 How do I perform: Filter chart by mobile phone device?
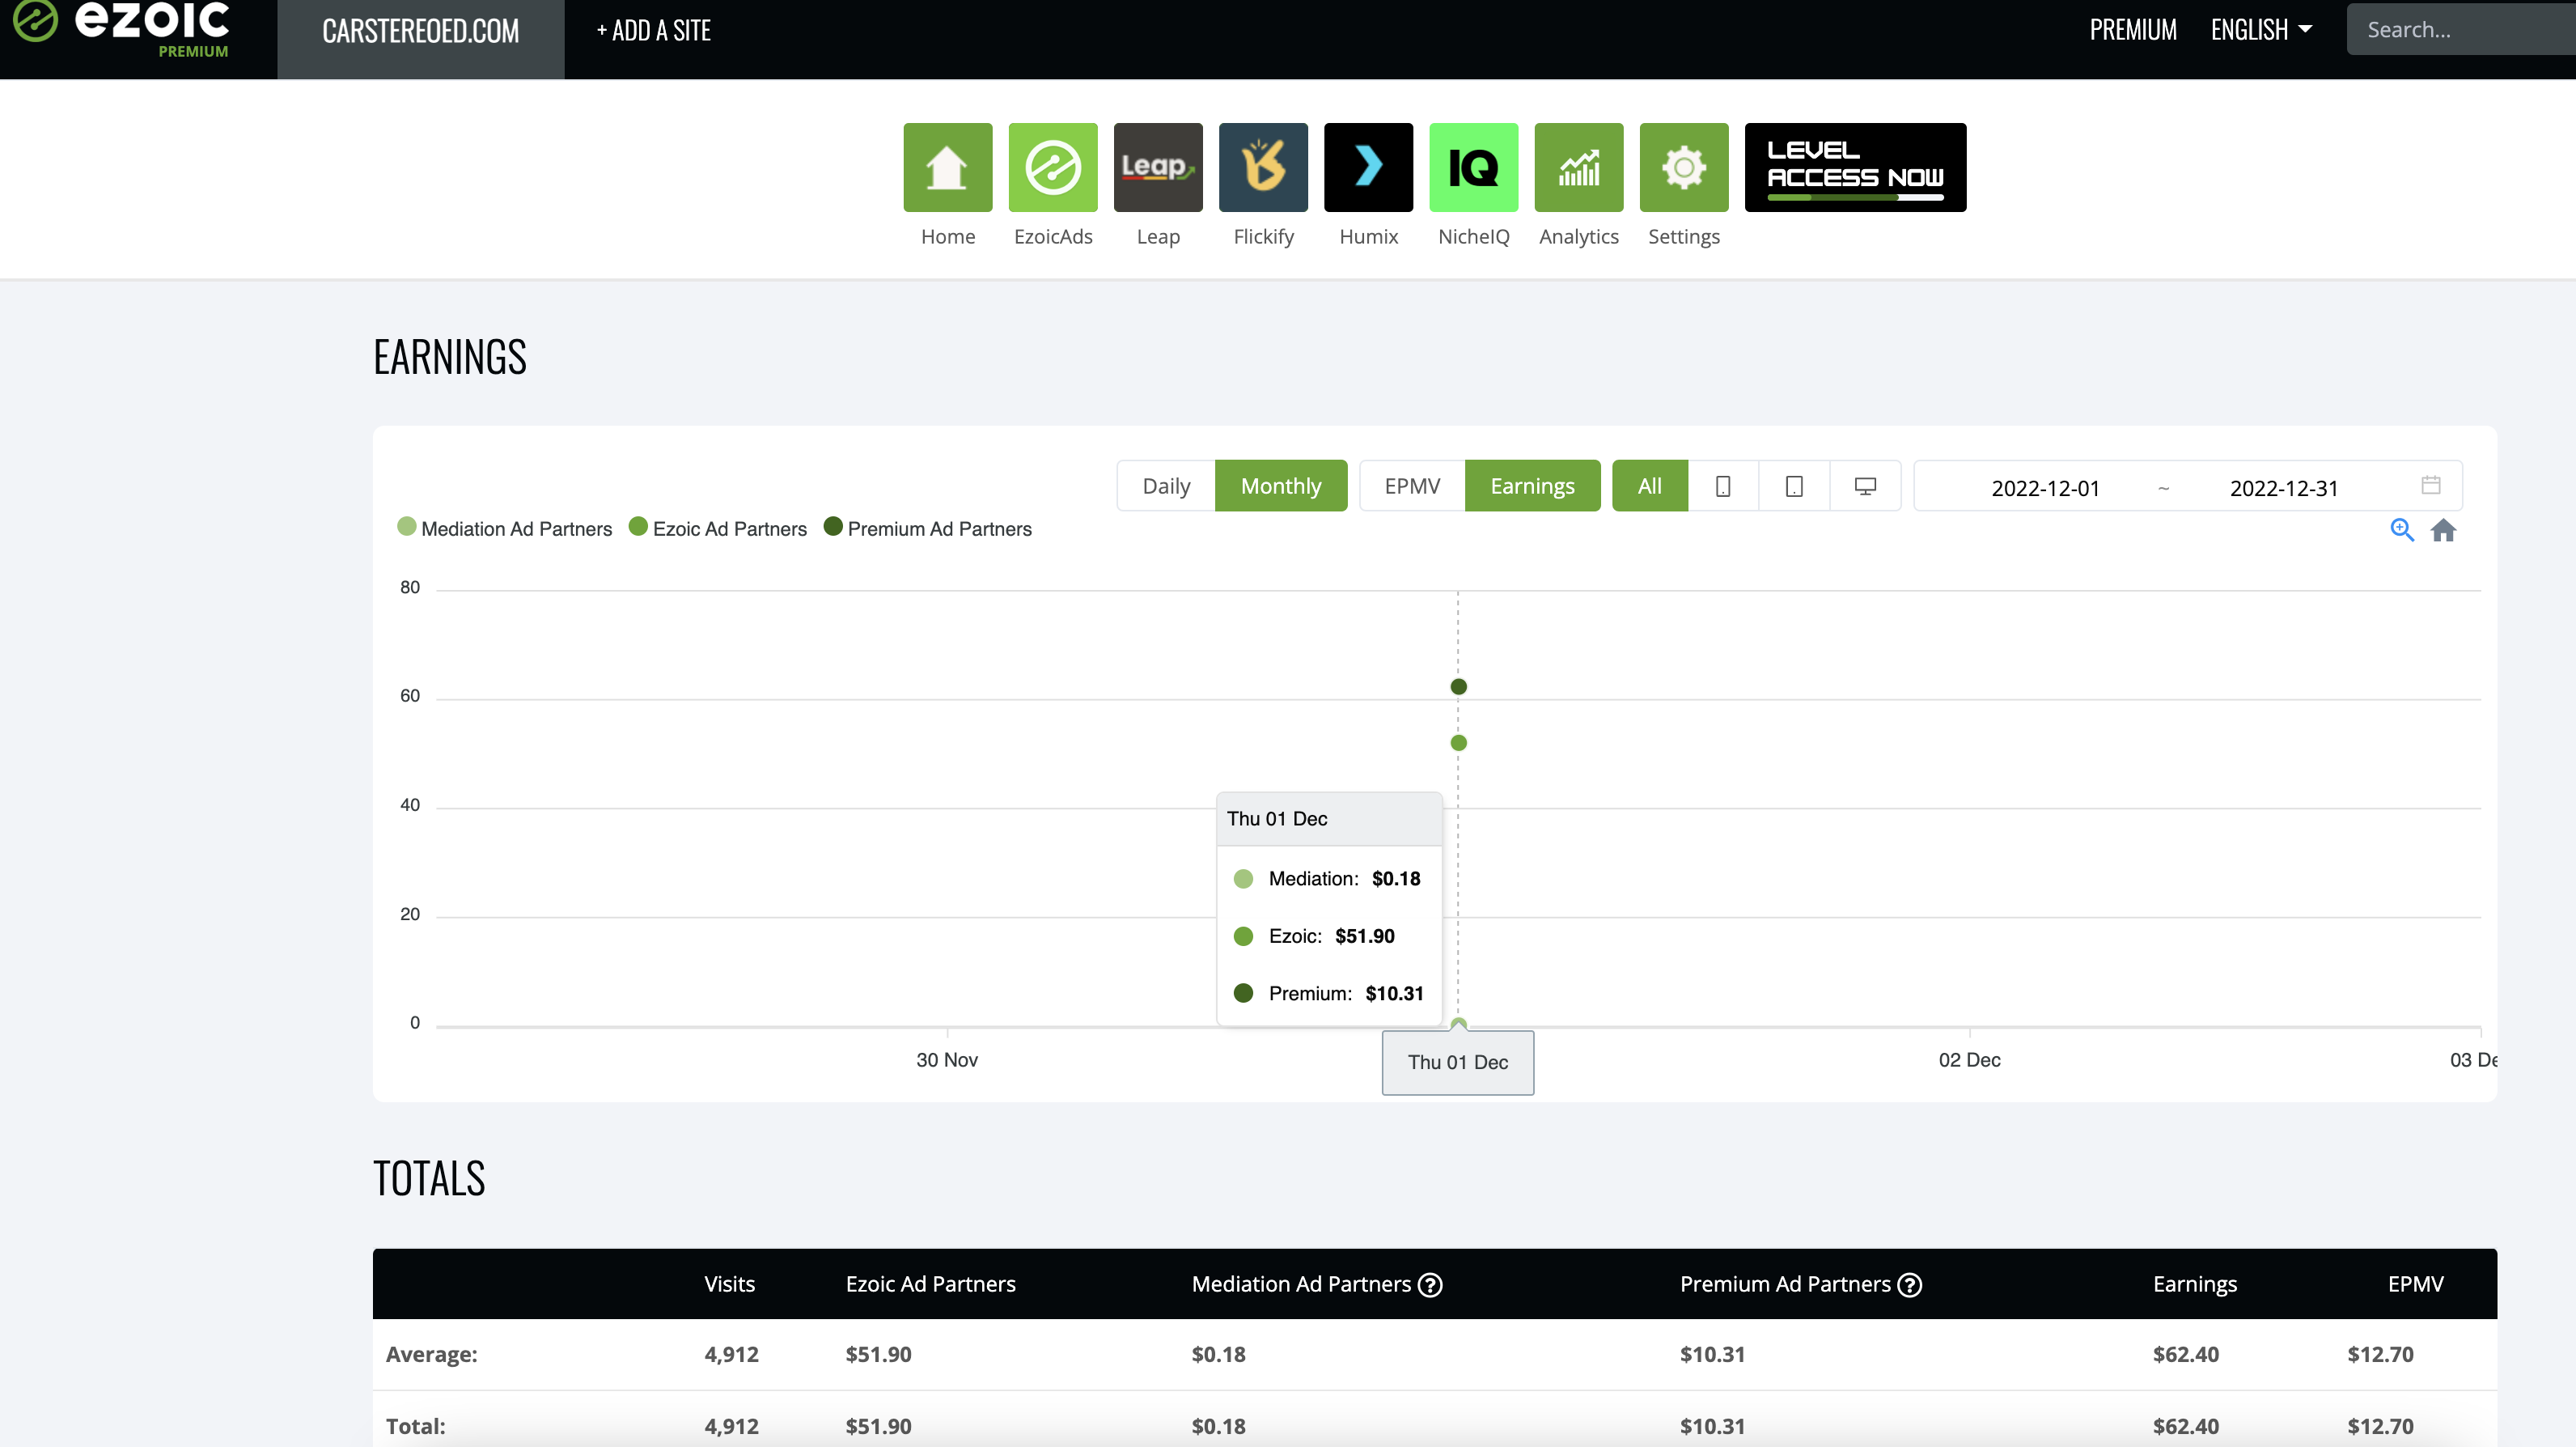coord(1723,486)
